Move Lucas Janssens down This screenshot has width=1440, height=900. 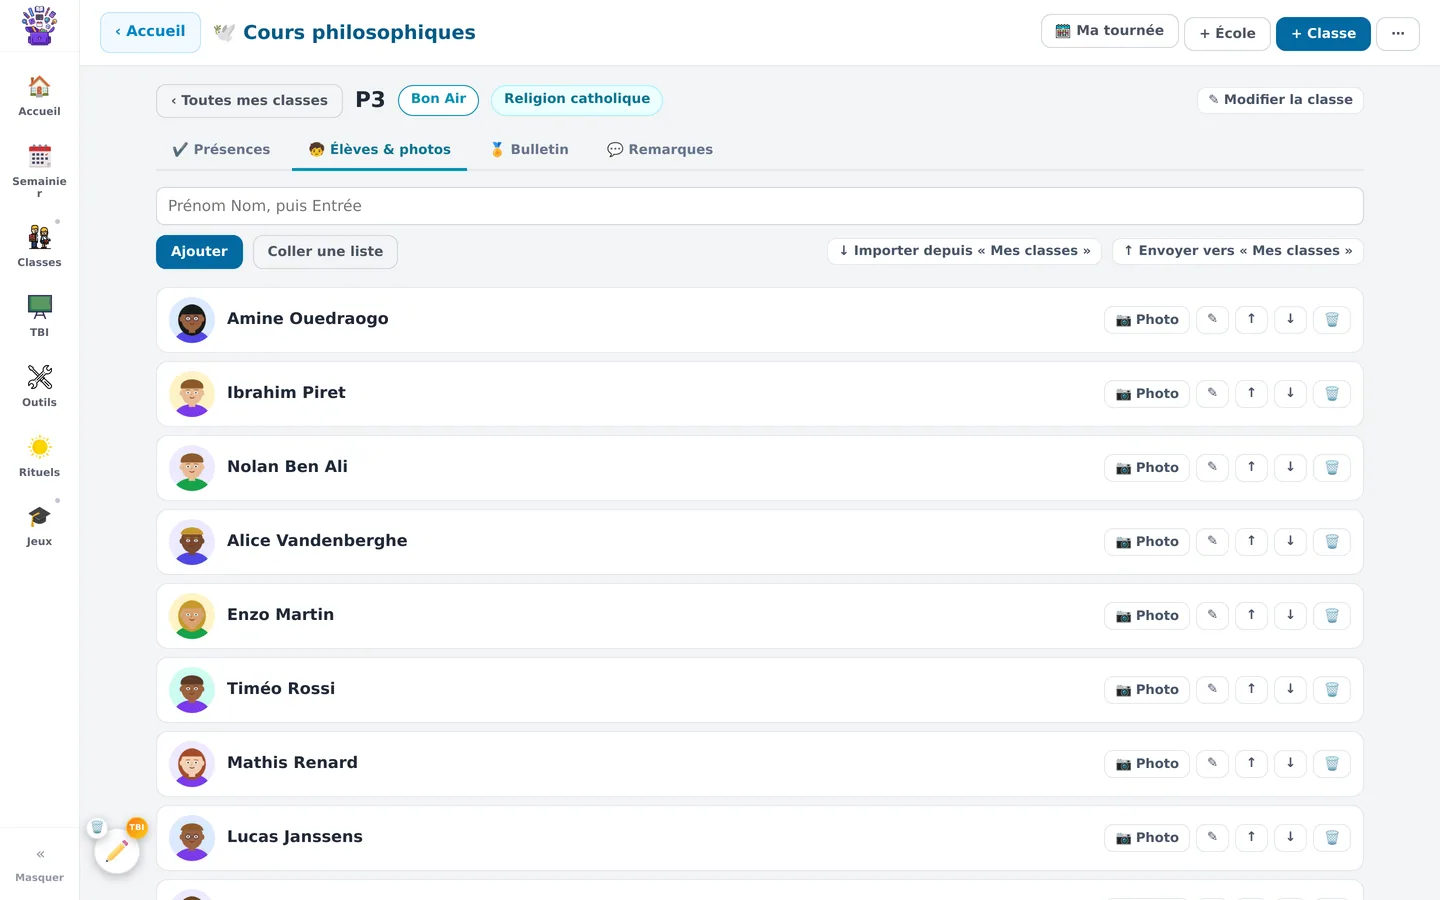click(x=1290, y=838)
